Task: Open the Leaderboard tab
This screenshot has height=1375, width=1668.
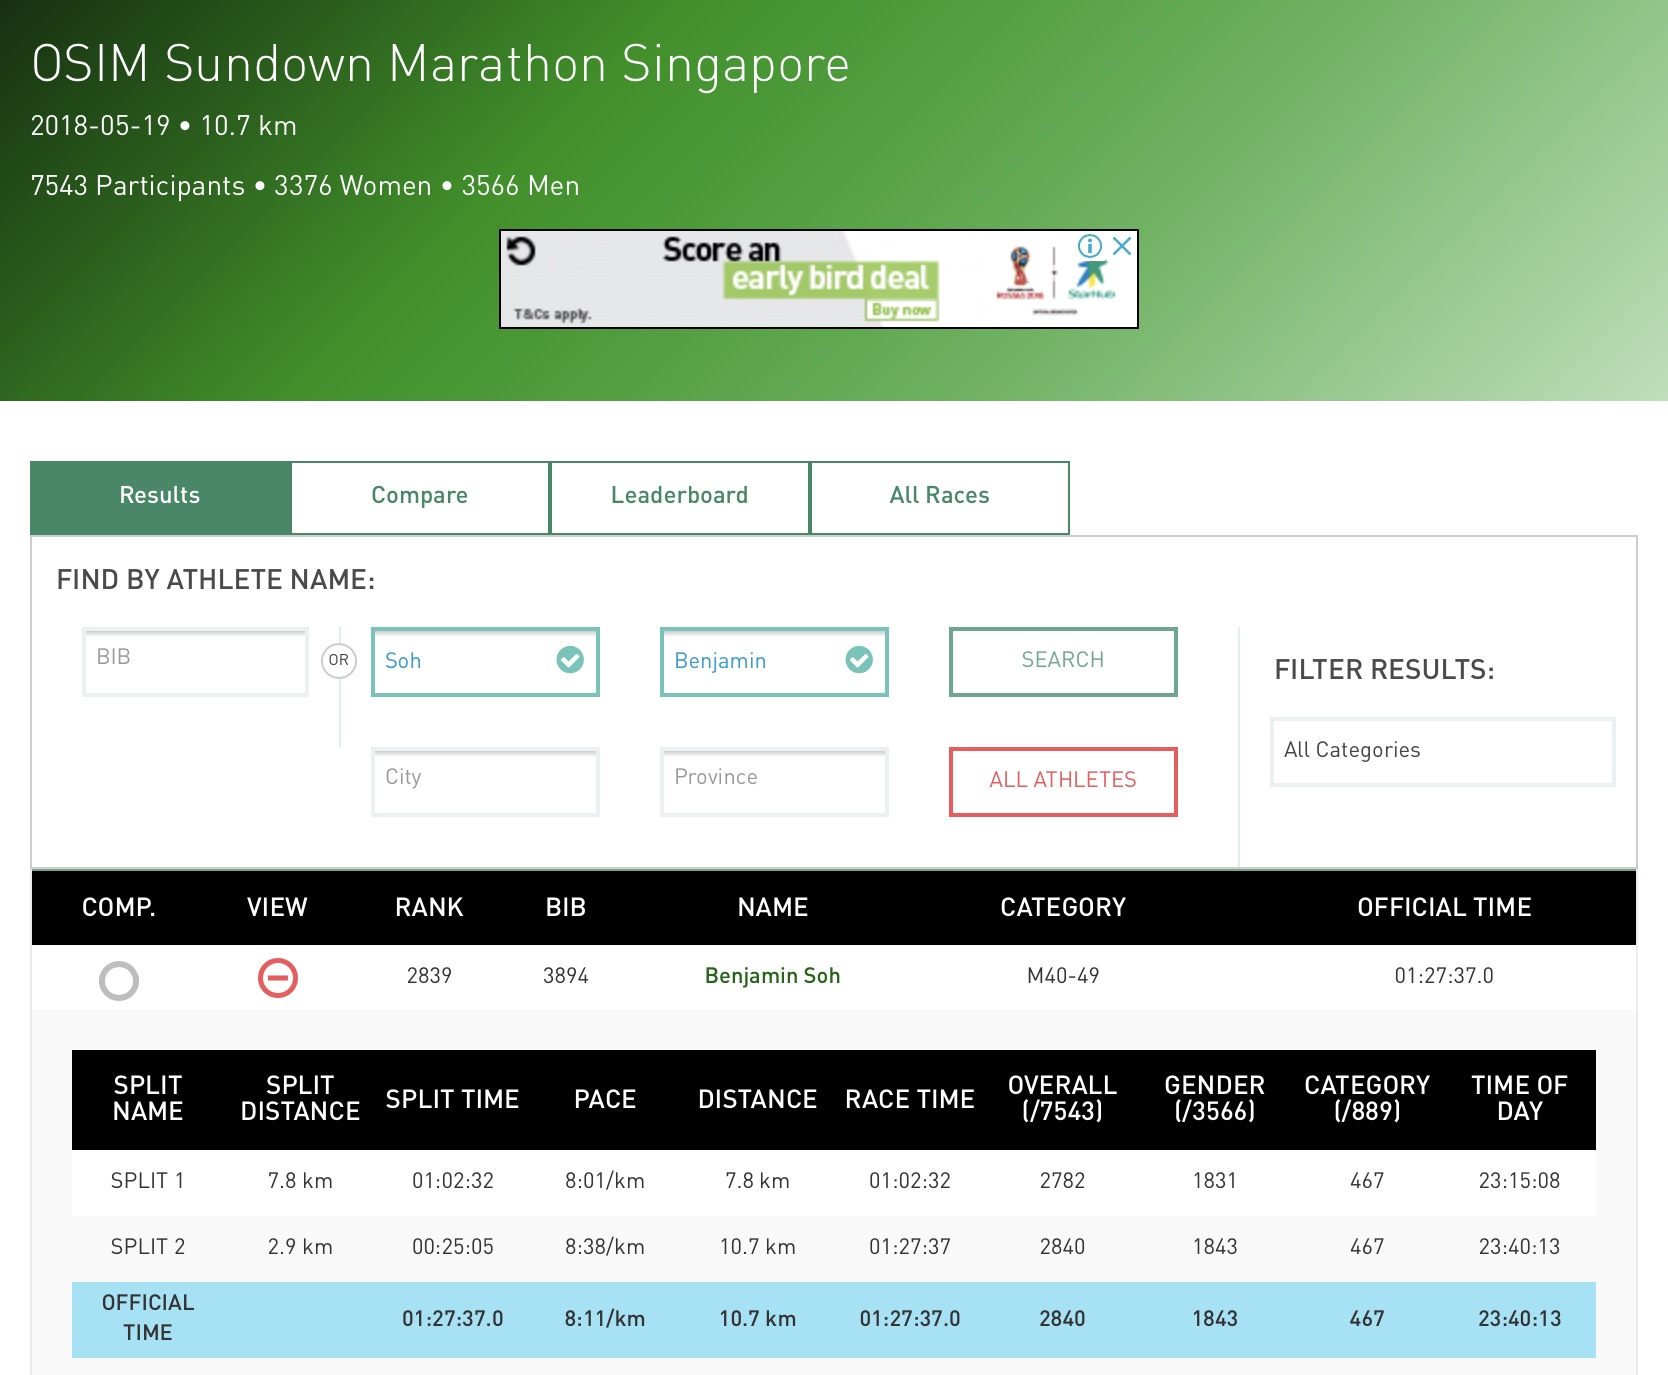Action: point(680,496)
